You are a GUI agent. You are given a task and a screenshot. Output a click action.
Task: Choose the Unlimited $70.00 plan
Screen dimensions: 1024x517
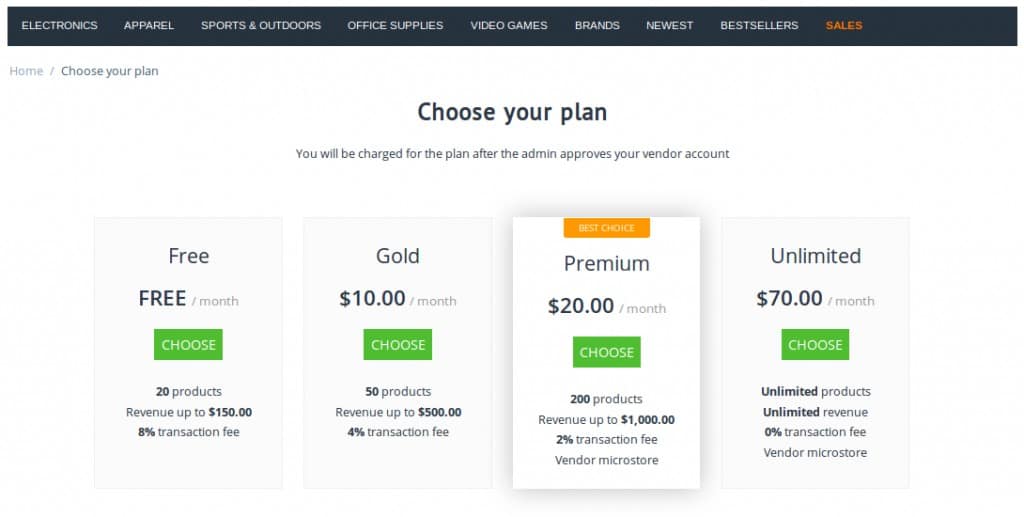pyautogui.click(x=815, y=345)
